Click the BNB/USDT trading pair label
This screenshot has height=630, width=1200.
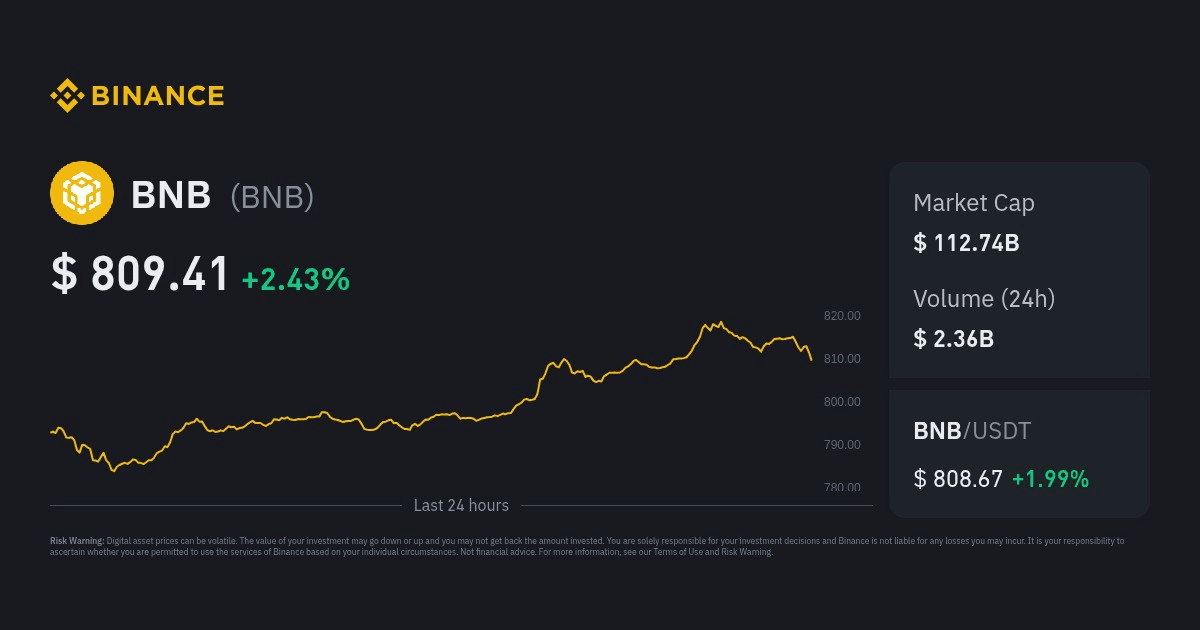click(972, 431)
